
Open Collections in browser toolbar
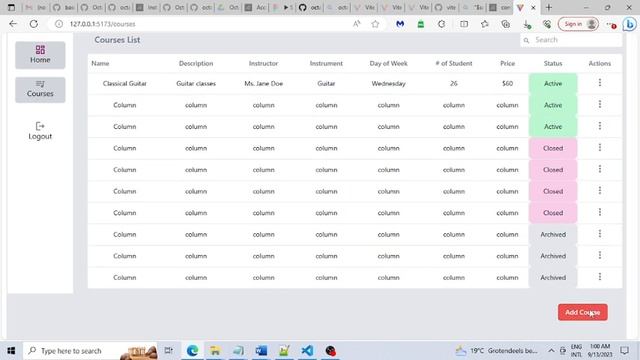(x=505, y=24)
